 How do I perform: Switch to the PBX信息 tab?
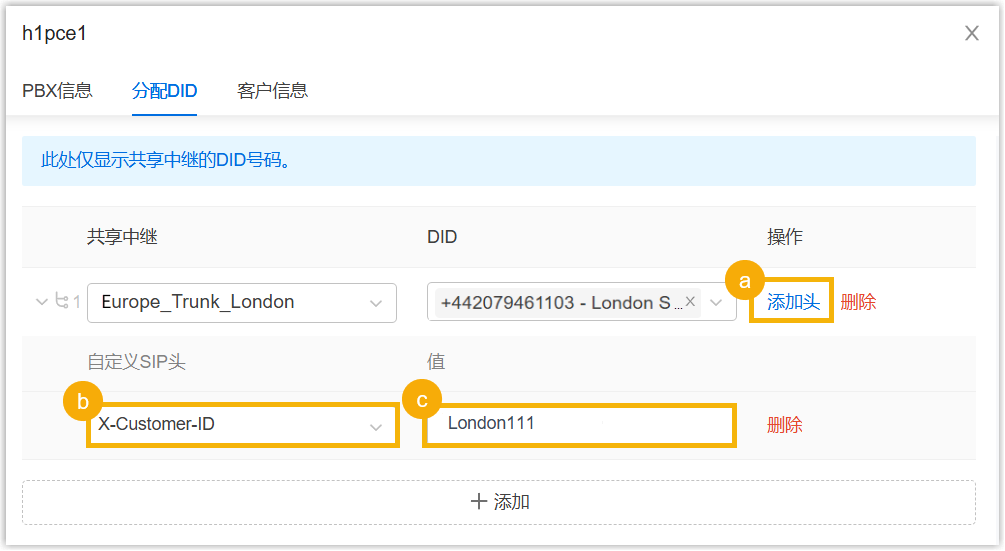tap(57, 91)
